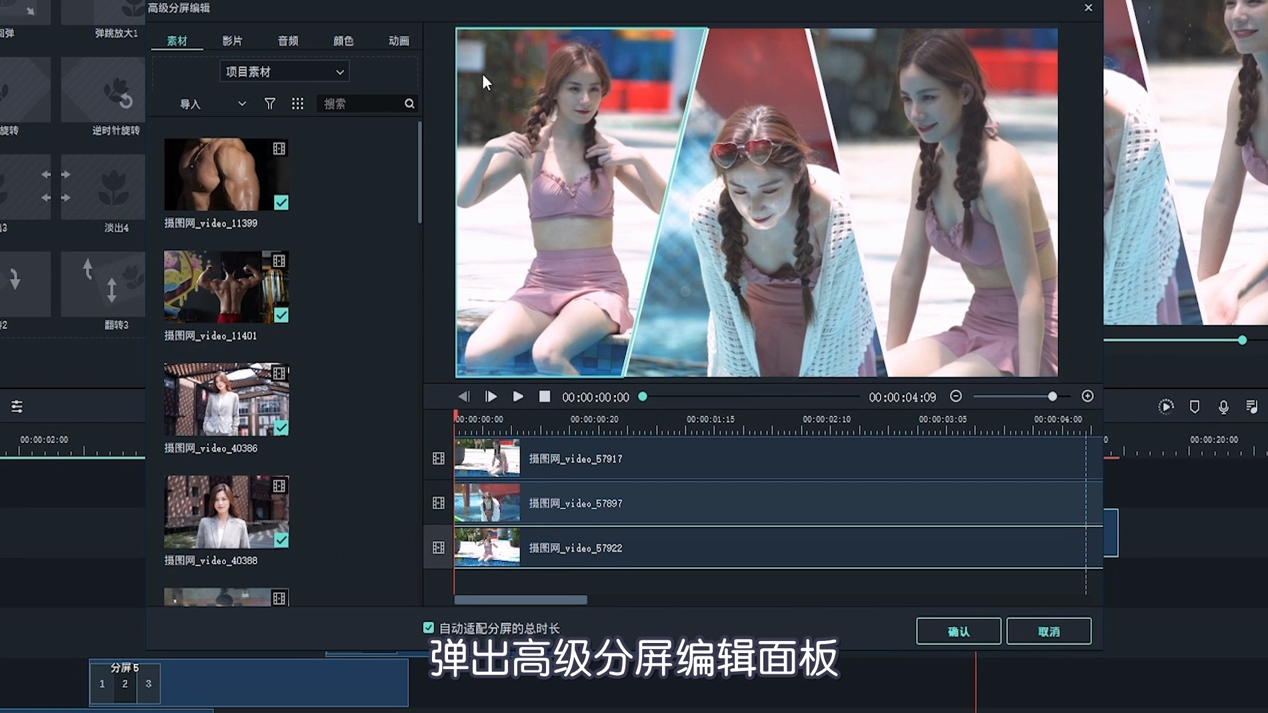
Task: Click render preview icon in main window
Action: tap(1166, 407)
